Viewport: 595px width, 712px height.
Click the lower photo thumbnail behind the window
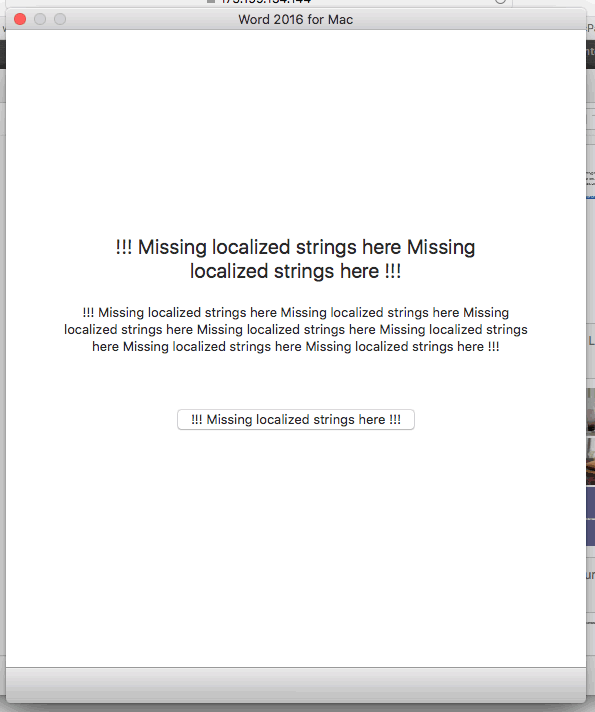(590, 461)
